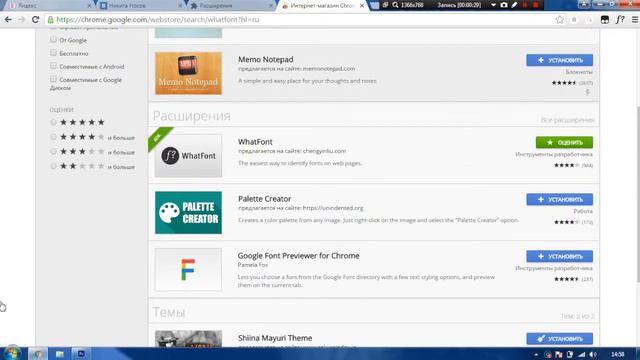Click the WhatFont star rating

[567, 165]
